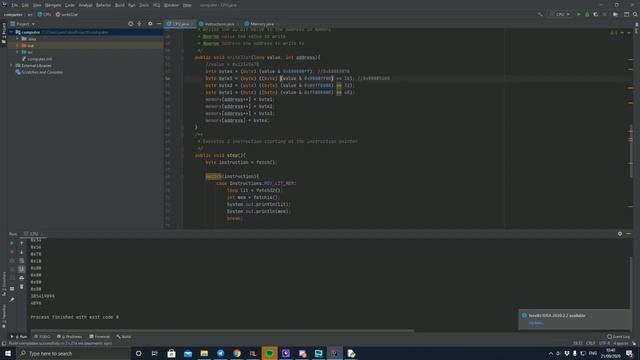This screenshot has width=640, height=360.
Task: Open the Favorites side tool tab
Action: tap(4, 316)
